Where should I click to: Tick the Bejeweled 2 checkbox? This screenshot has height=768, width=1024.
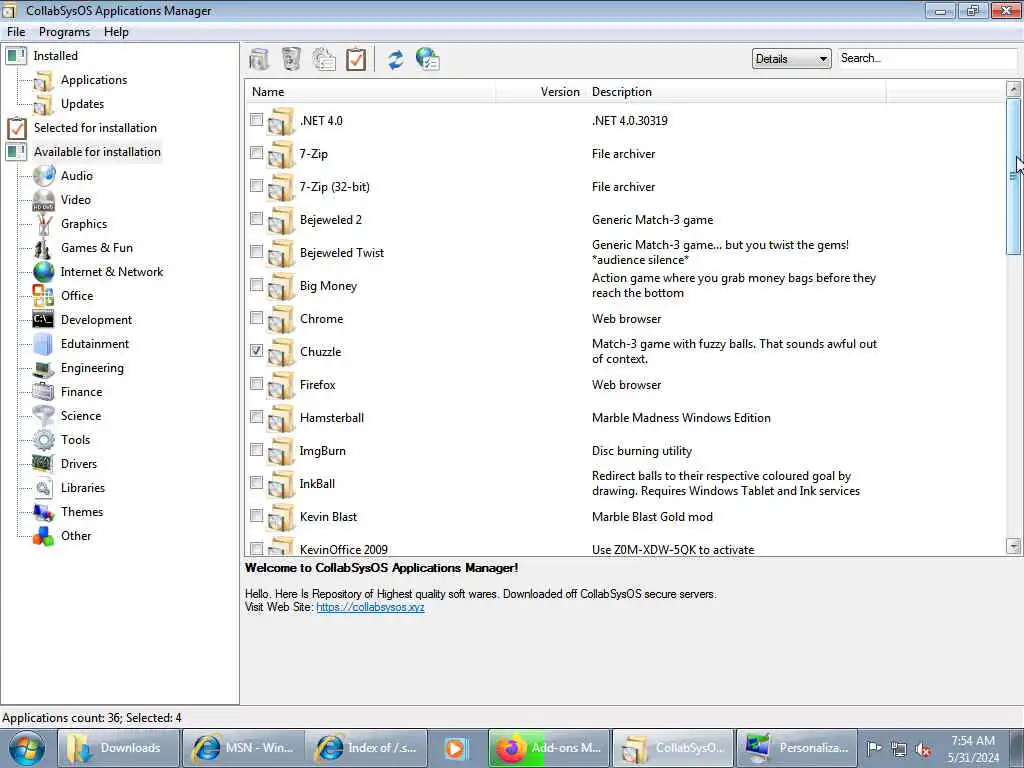[x=257, y=219]
